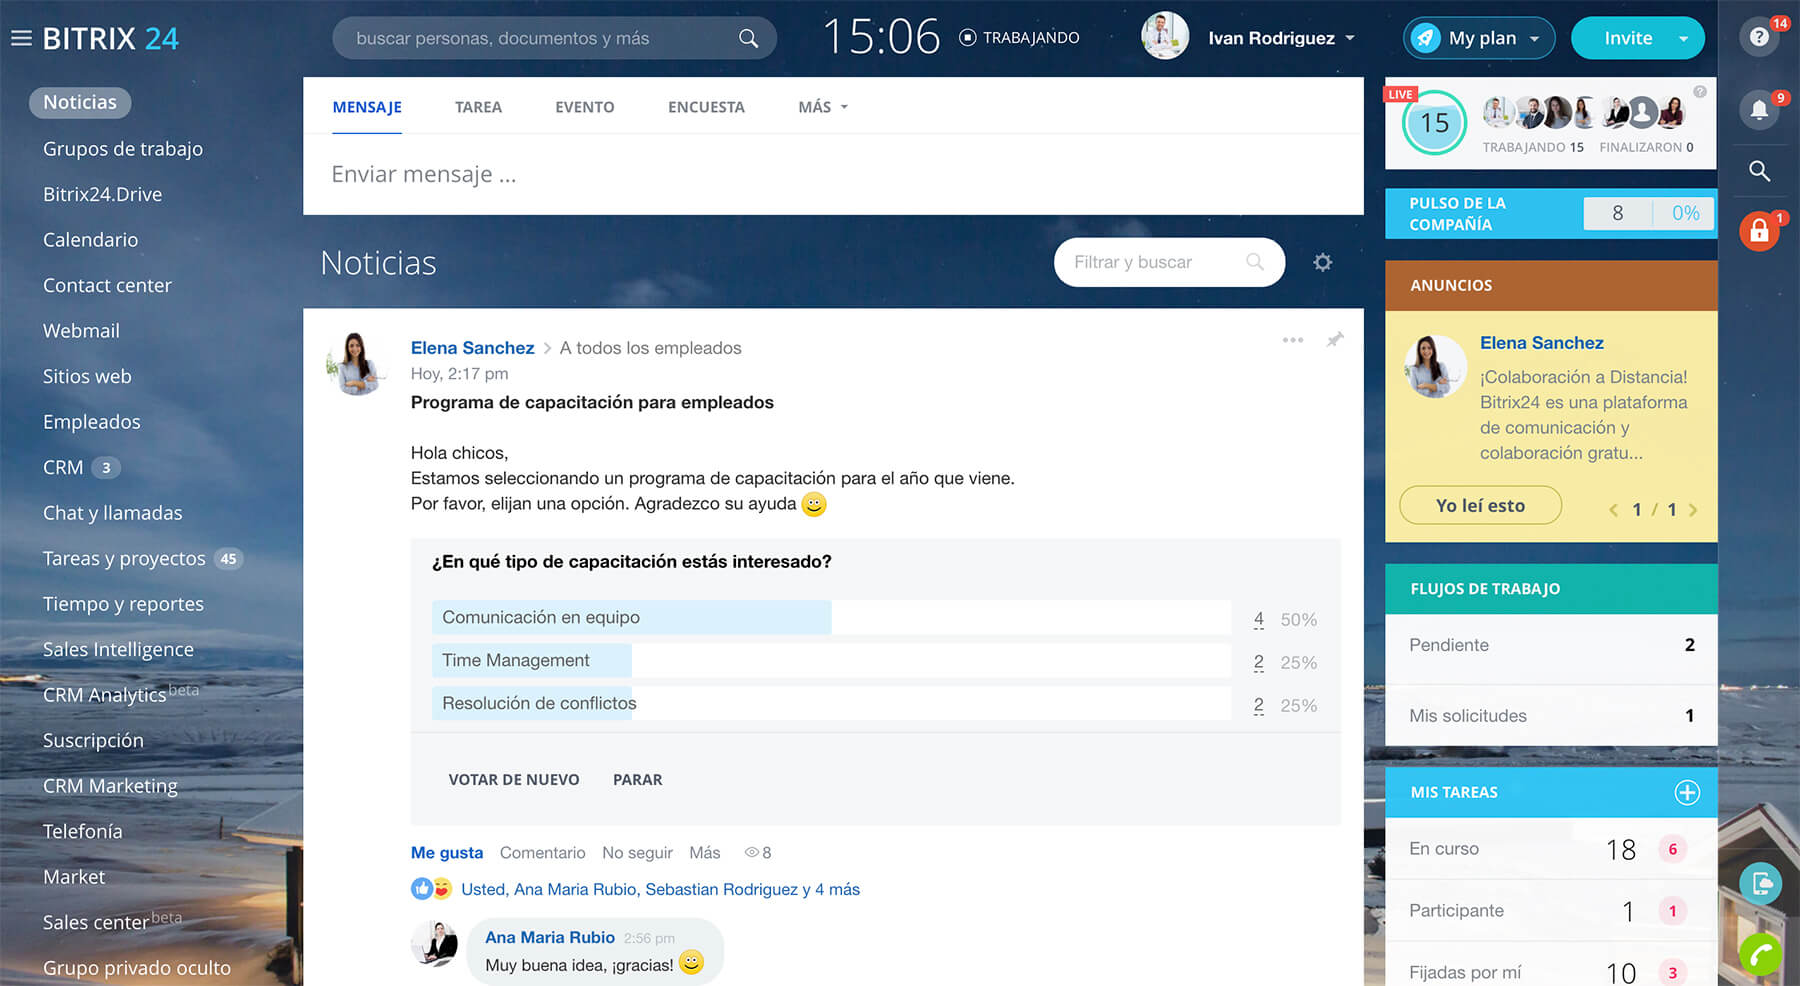Add a new task with plus icon
Image resolution: width=1800 pixels, height=986 pixels.
[1686, 793]
